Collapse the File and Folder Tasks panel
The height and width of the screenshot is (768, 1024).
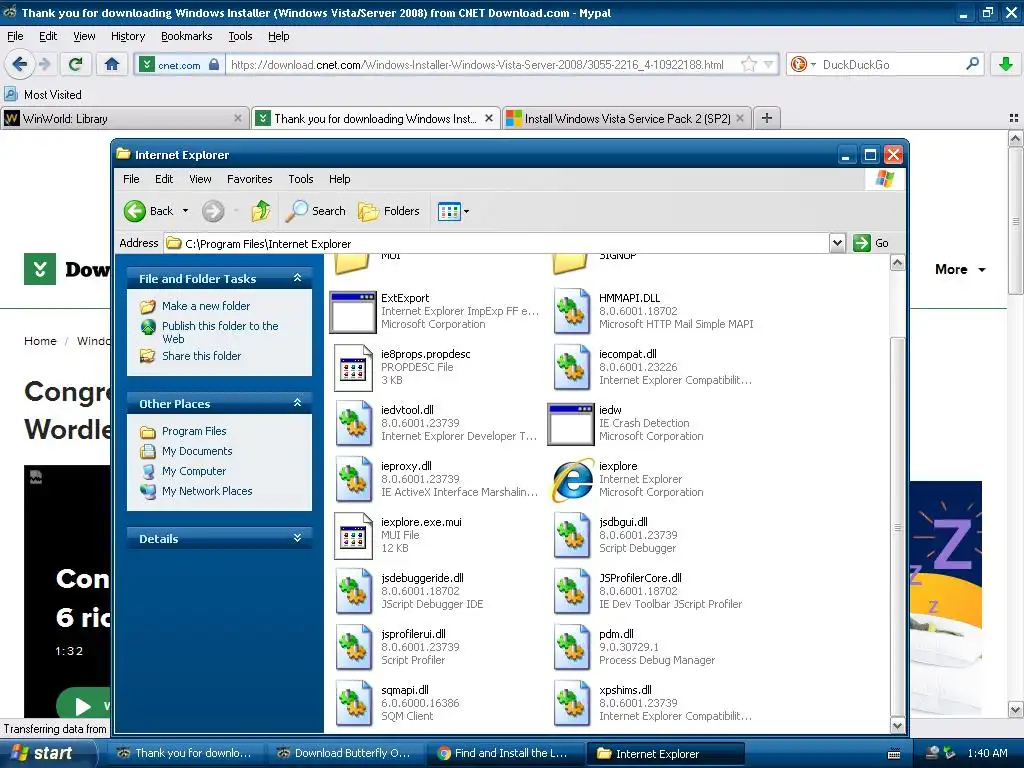tap(297, 278)
